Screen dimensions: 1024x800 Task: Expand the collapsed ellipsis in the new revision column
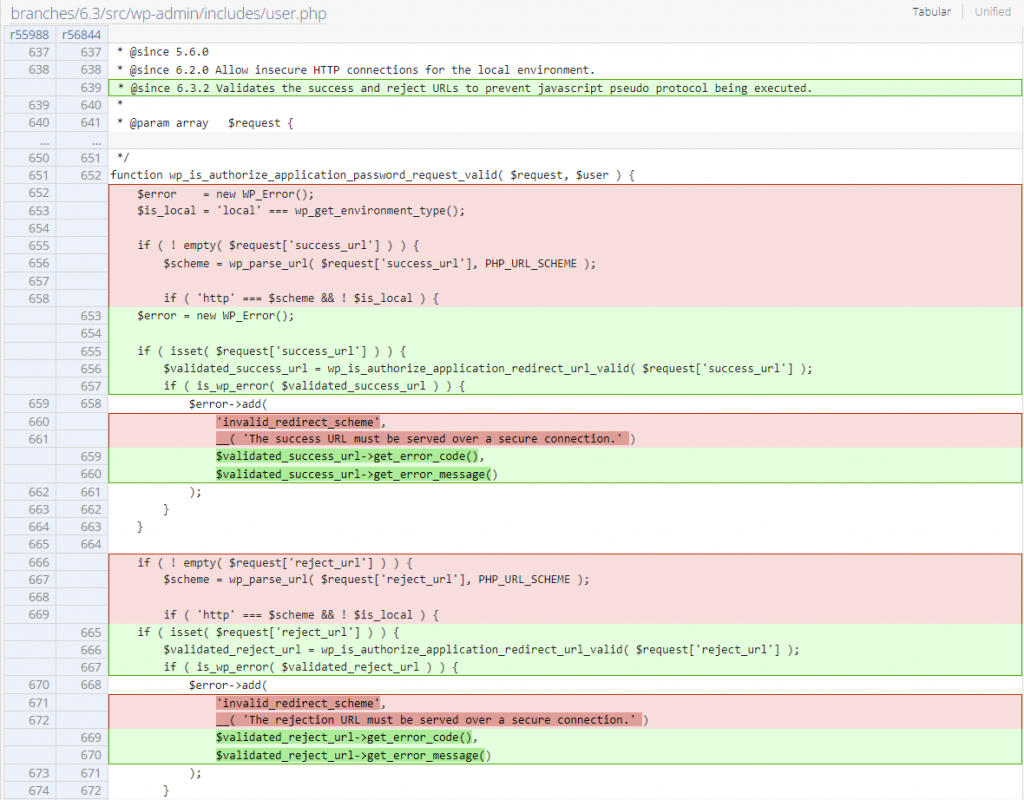tap(80, 141)
